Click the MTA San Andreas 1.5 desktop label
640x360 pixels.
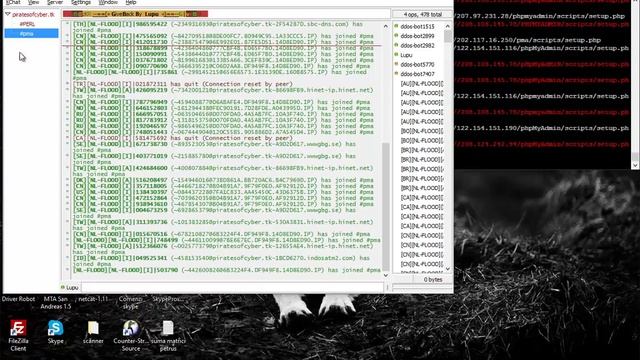tap(56, 302)
